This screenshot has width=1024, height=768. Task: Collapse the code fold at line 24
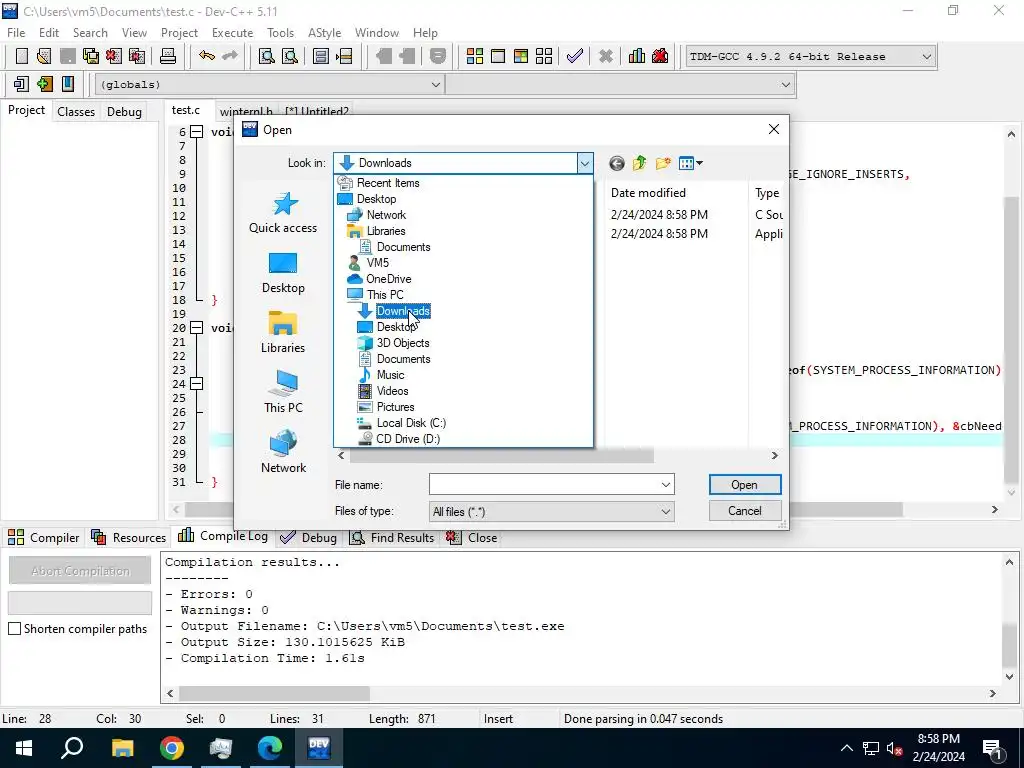[196, 383]
